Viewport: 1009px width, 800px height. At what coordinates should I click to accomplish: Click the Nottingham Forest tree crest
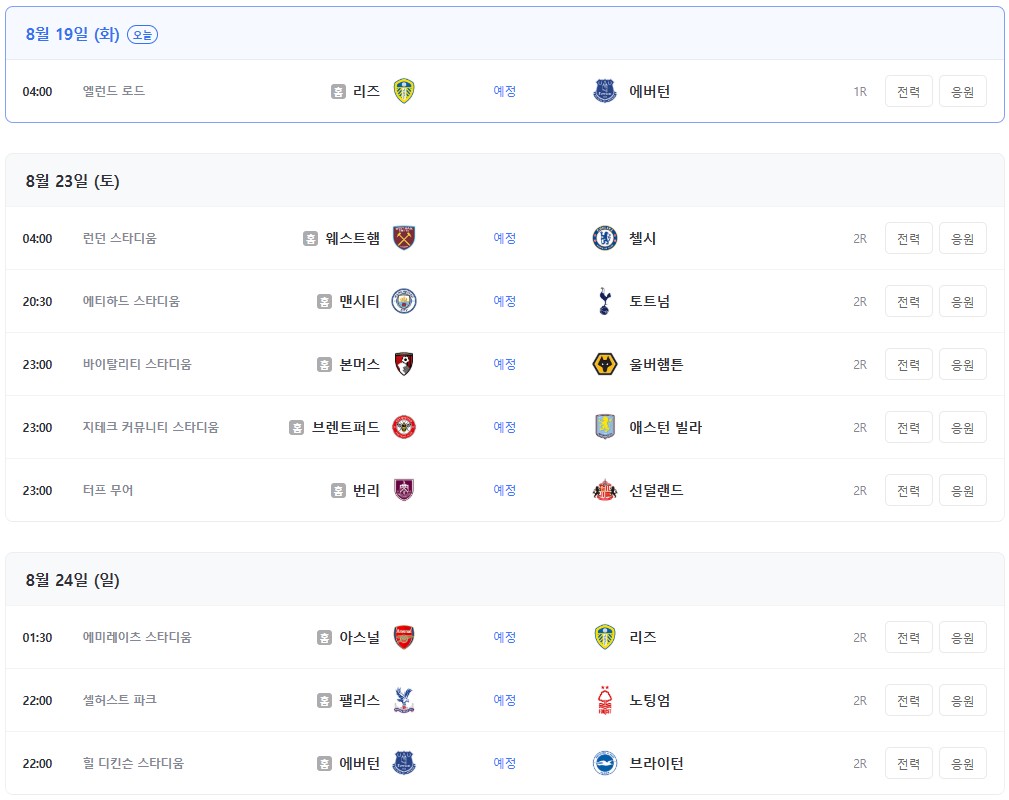click(x=604, y=700)
